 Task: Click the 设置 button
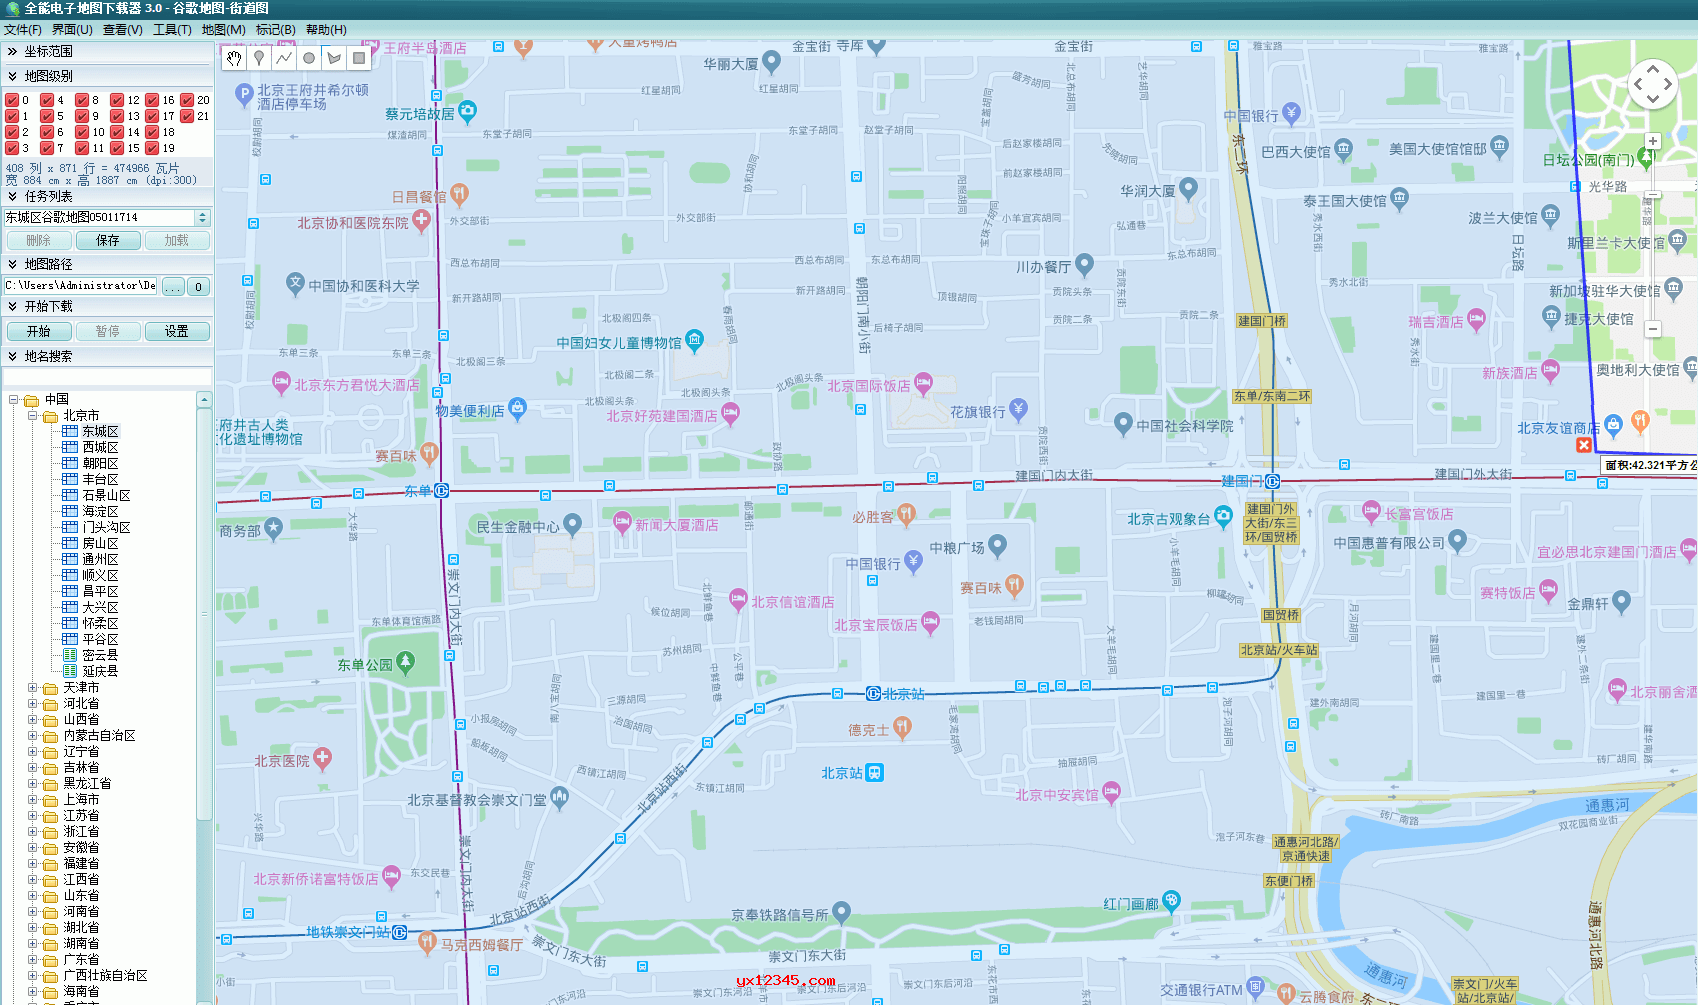click(x=177, y=331)
